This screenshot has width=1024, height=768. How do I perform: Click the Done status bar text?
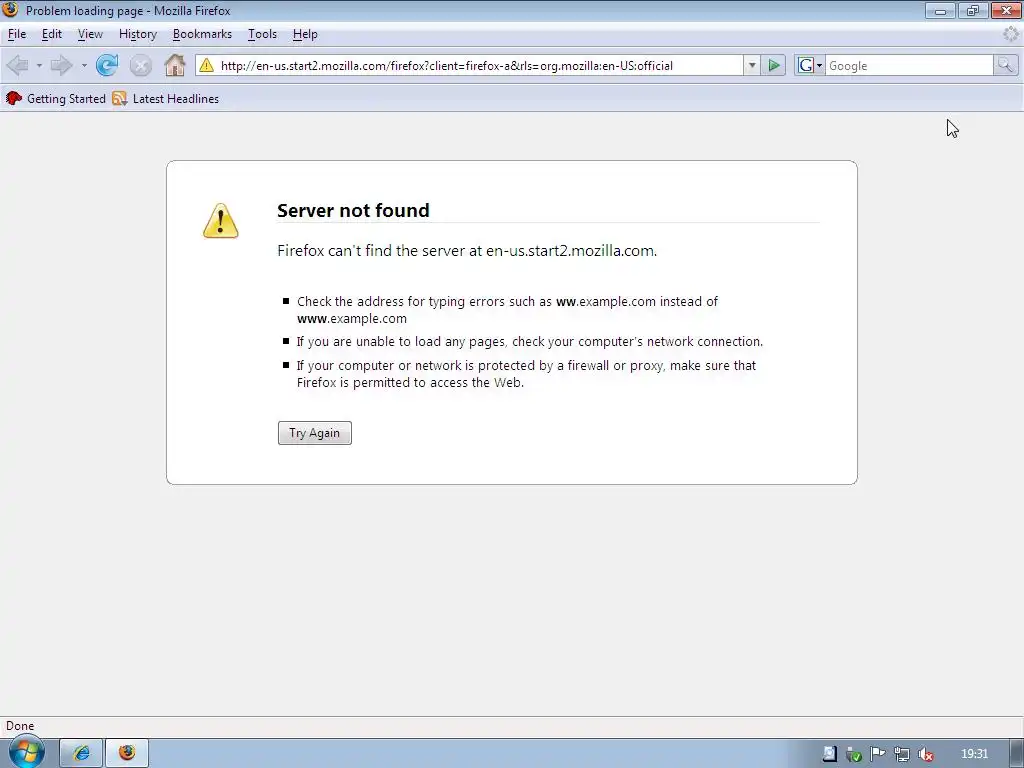pyautogui.click(x=20, y=726)
